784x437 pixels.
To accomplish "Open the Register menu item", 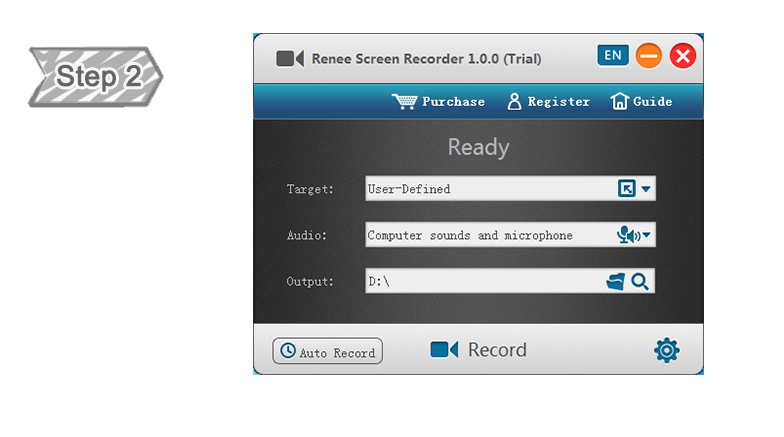I will click(558, 101).
